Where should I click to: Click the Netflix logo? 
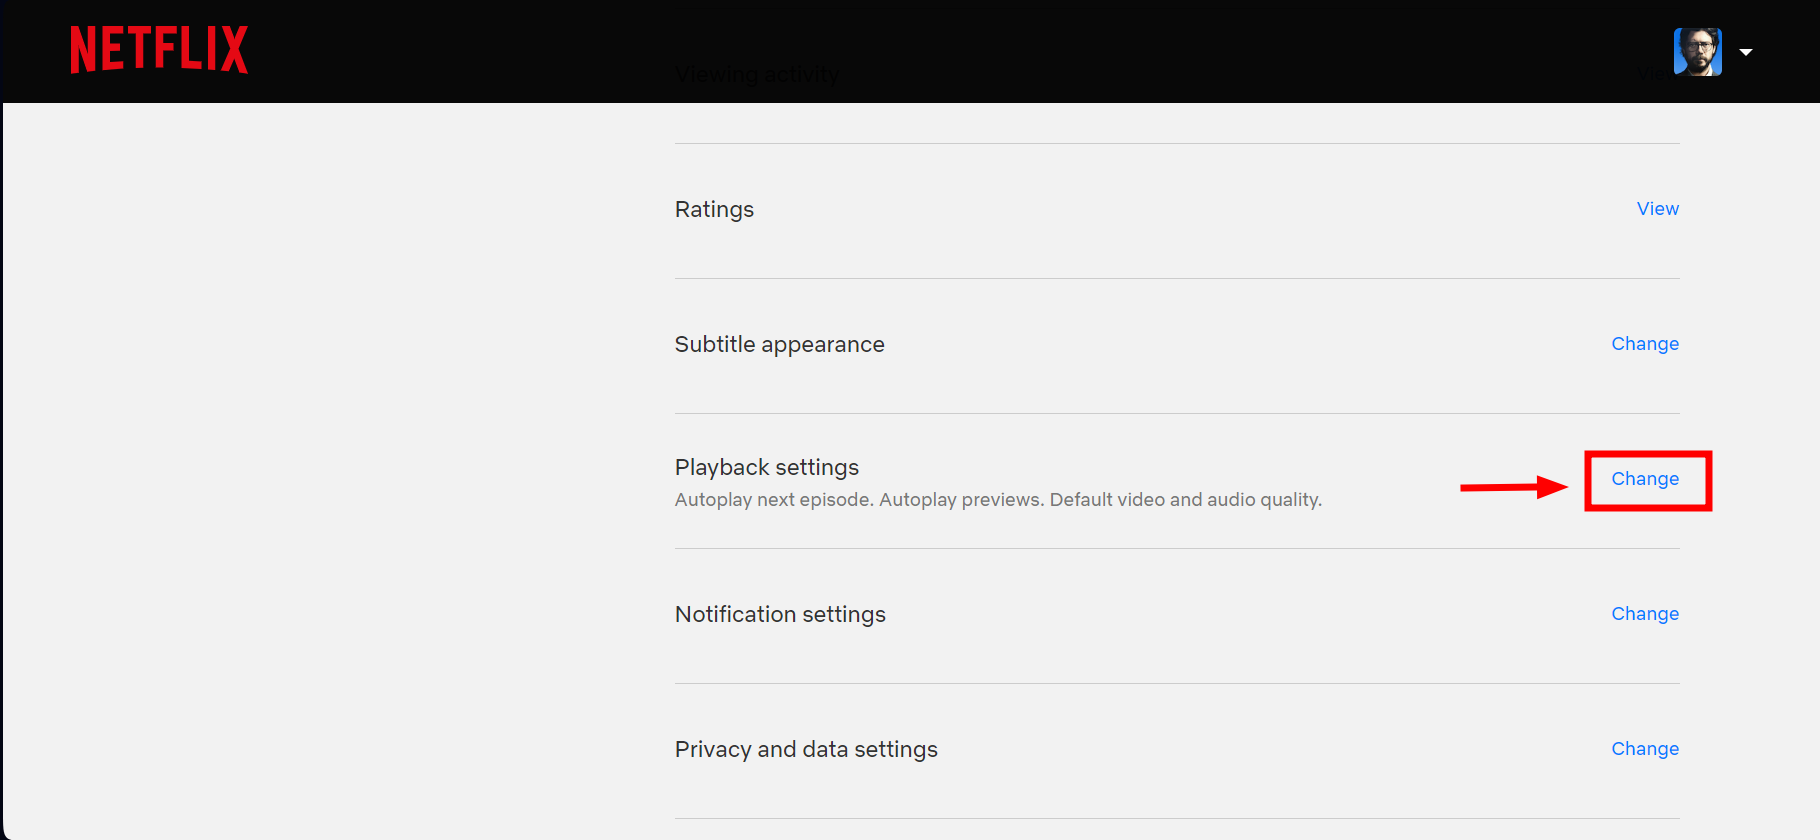[x=159, y=49]
